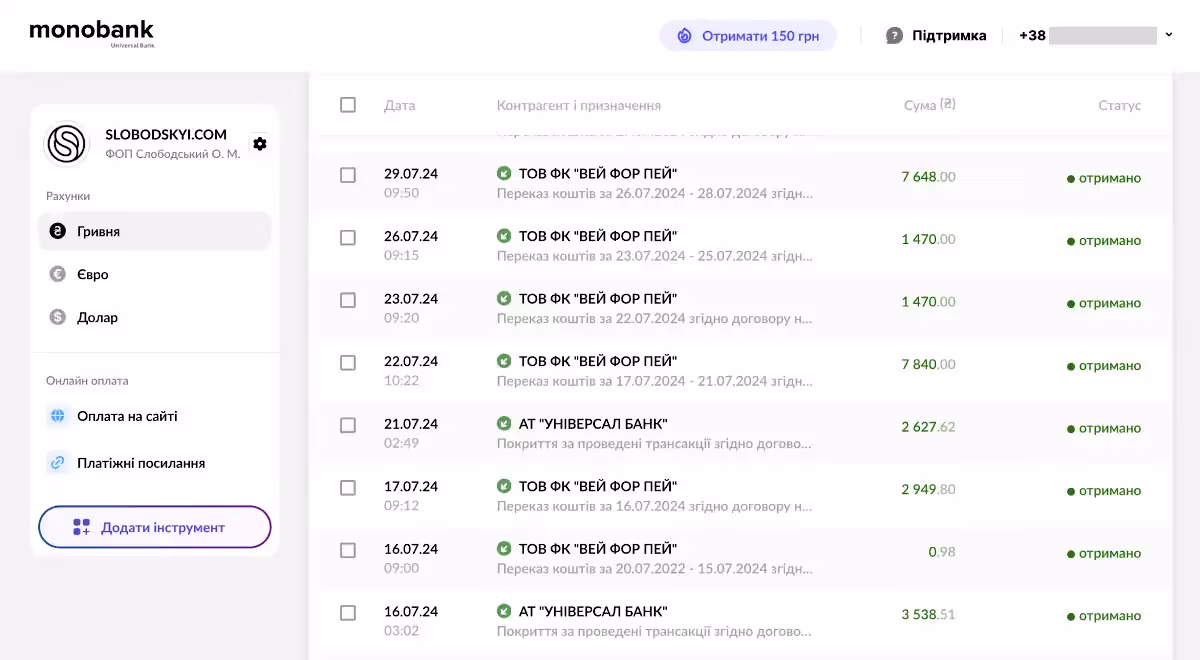Screen dimensions: 1200x660
Task: Check the 23.07.24 transaction checkbox
Action: (x=348, y=300)
